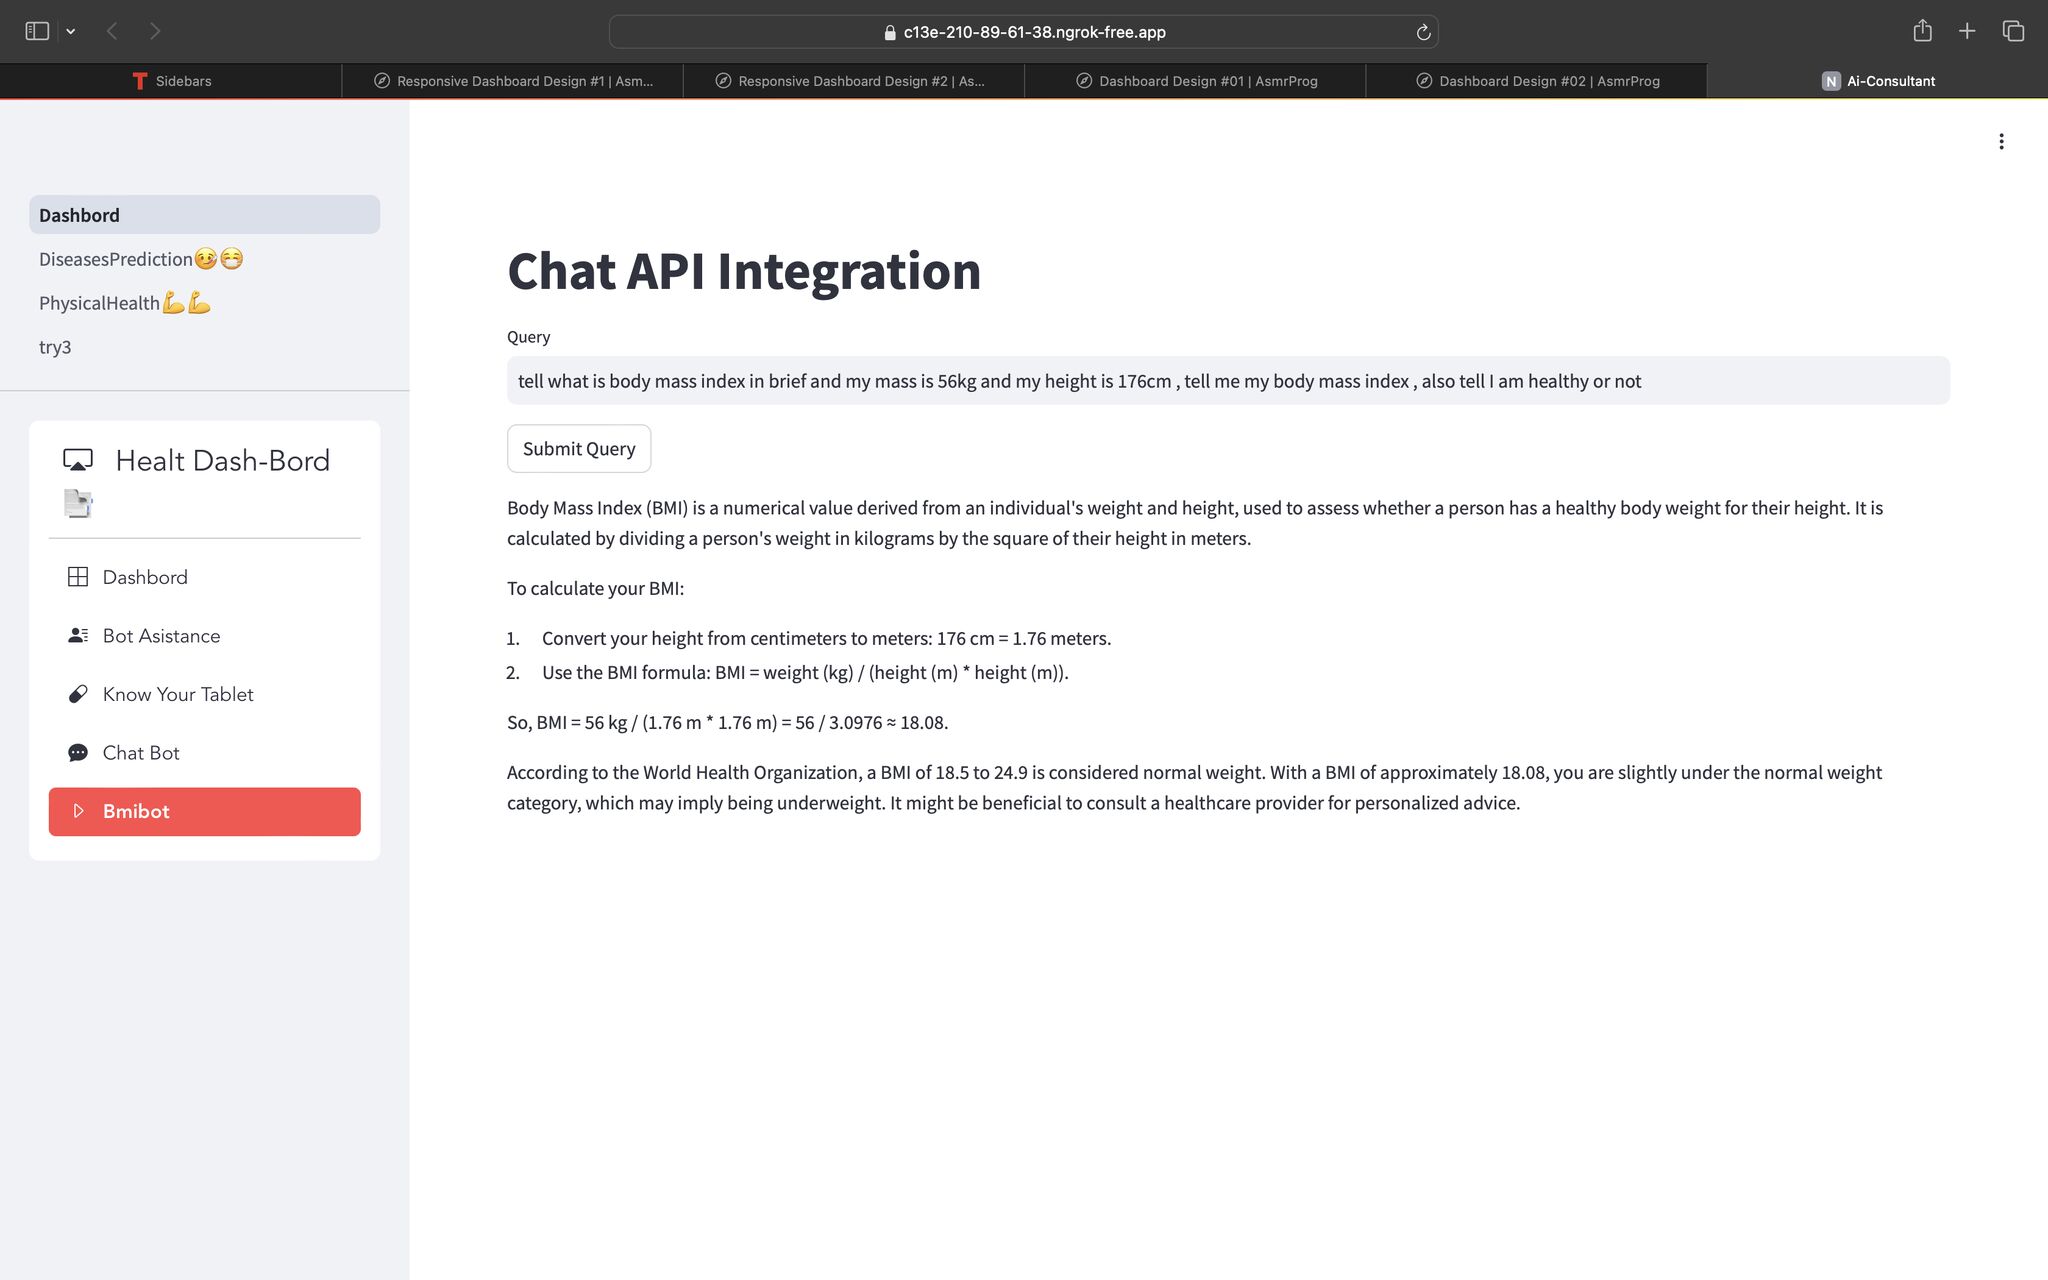Image resolution: width=2048 pixels, height=1280 pixels.
Task: Click the Know Your Tablet pill icon
Action: click(x=77, y=694)
